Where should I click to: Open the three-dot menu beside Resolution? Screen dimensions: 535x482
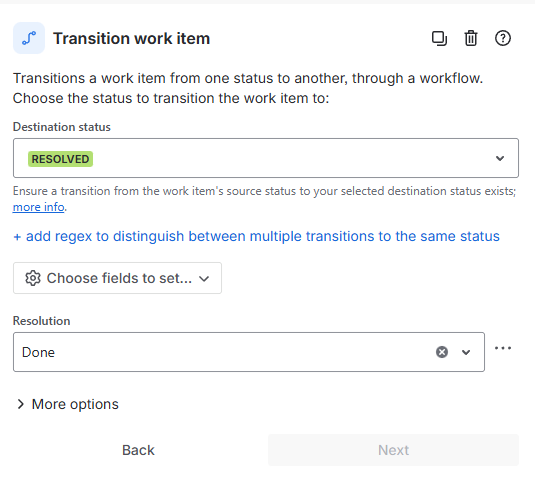503,348
